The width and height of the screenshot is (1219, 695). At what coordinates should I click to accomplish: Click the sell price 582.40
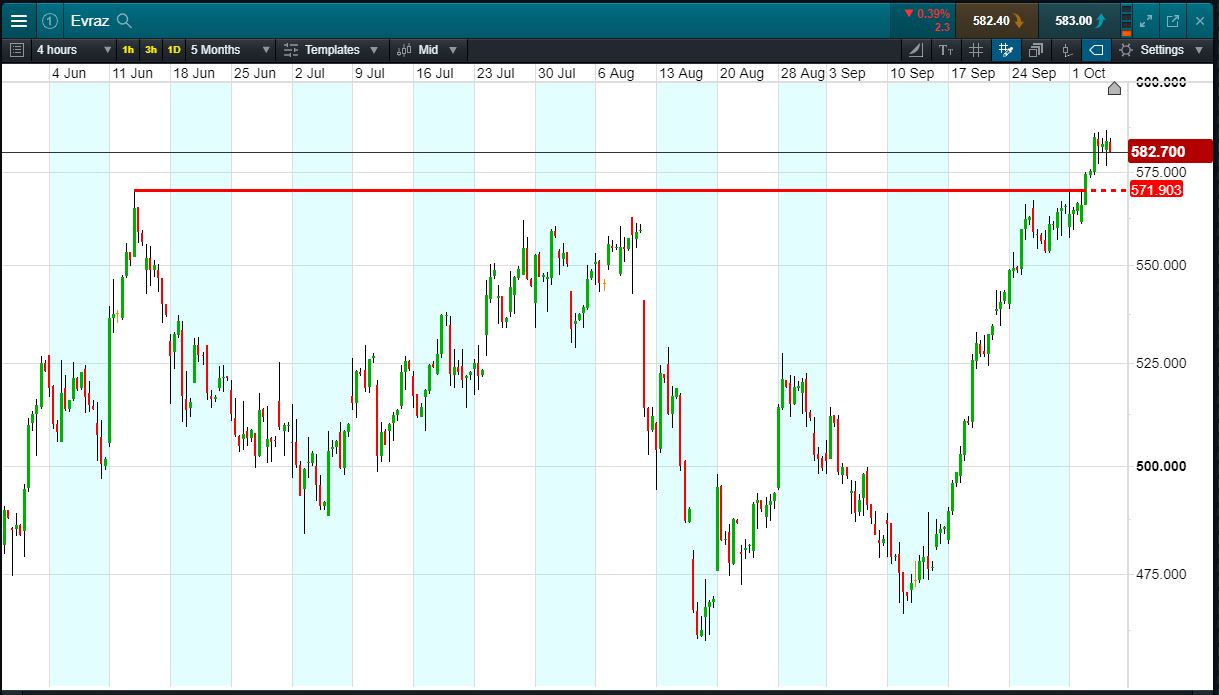pos(997,20)
